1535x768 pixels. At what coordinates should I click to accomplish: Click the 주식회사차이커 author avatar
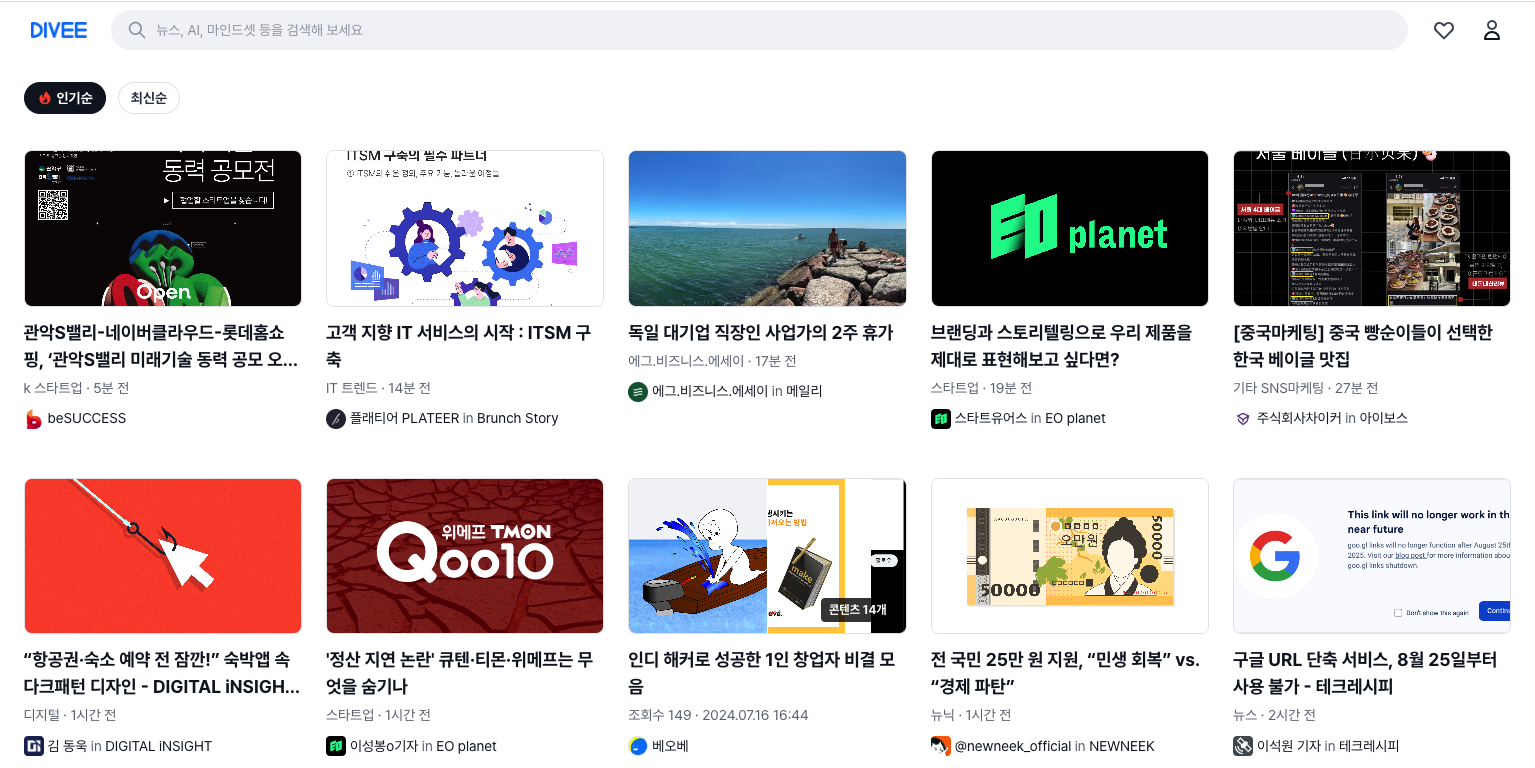click(x=1243, y=419)
